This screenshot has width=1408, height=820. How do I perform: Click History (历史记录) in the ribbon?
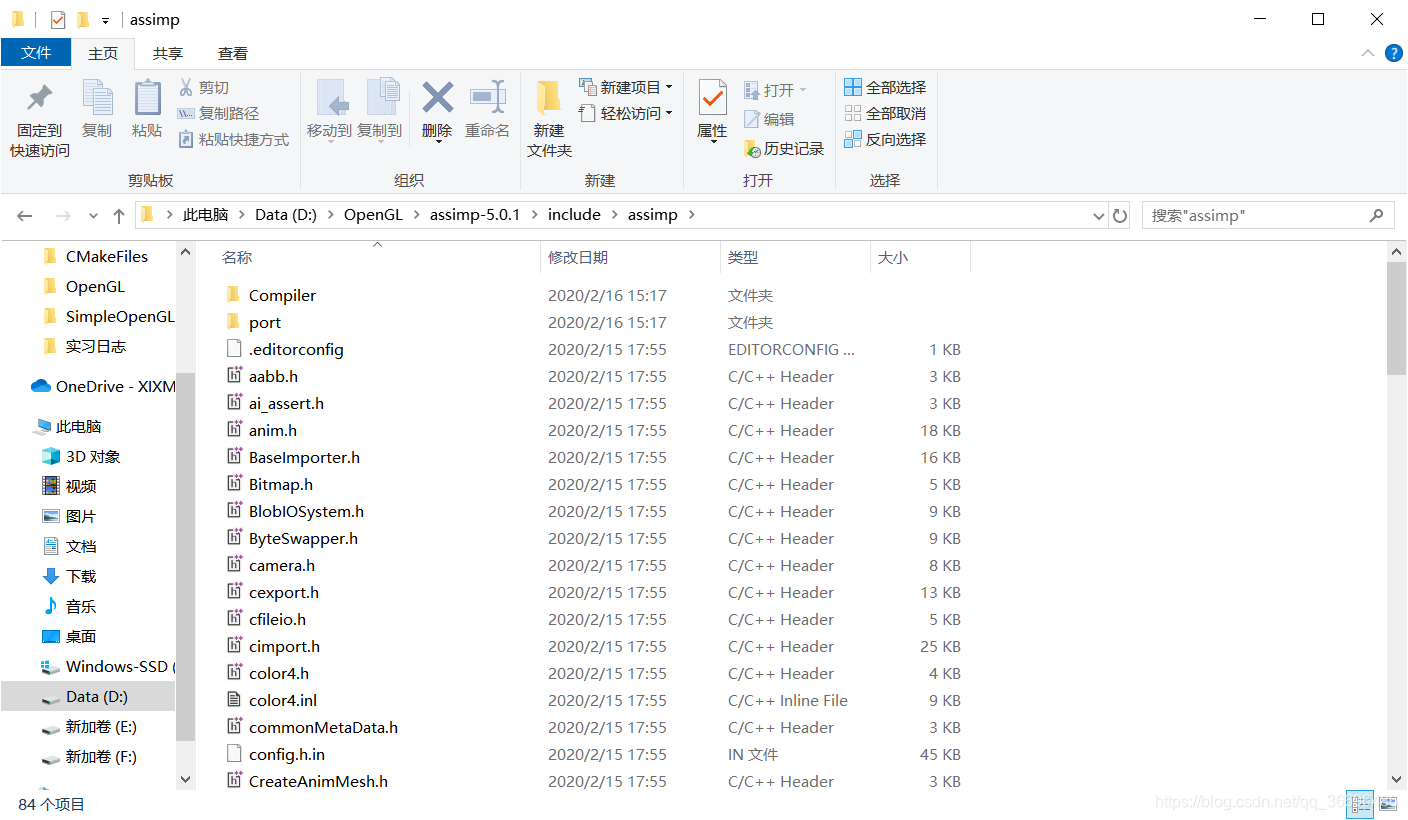click(x=784, y=148)
